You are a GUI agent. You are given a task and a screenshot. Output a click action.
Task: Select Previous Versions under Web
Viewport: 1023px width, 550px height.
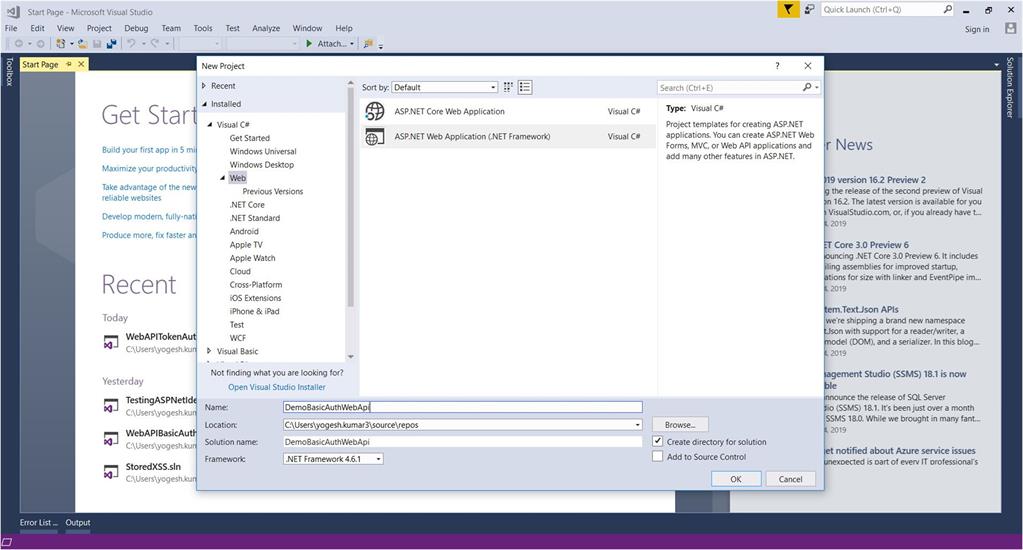tap(273, 191)
